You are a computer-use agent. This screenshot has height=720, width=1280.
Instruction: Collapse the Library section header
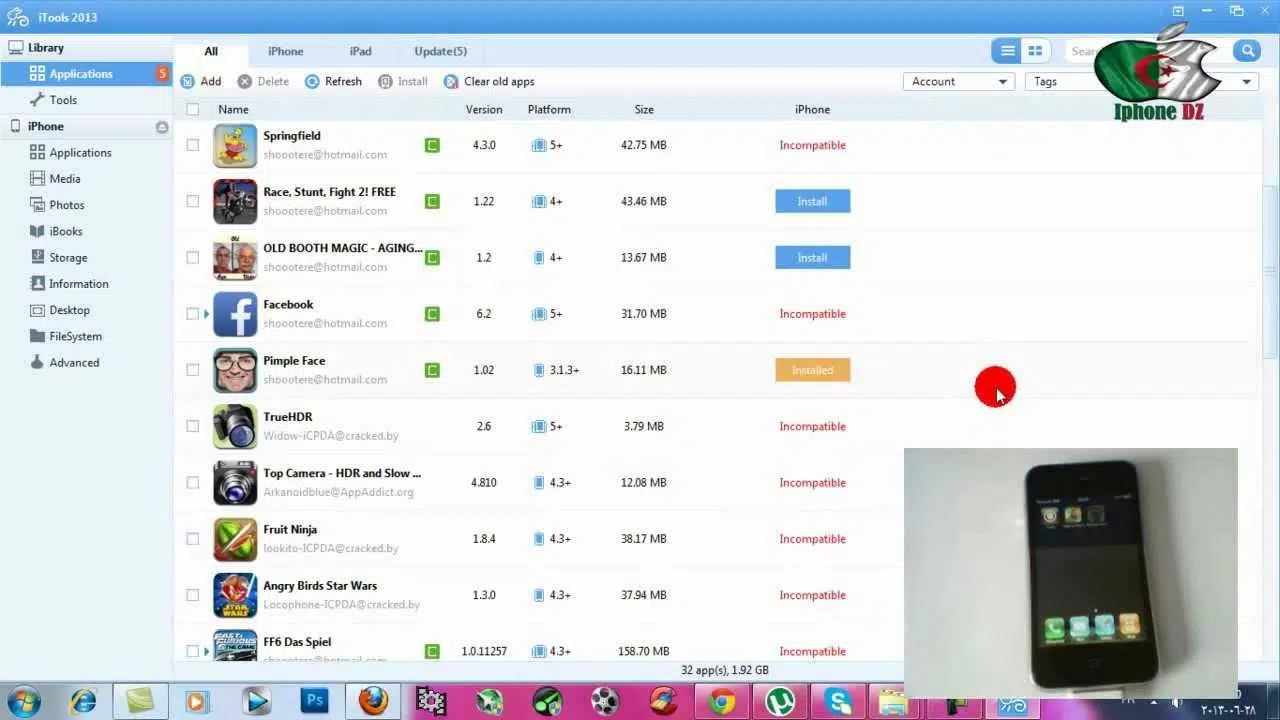point(86,47)
